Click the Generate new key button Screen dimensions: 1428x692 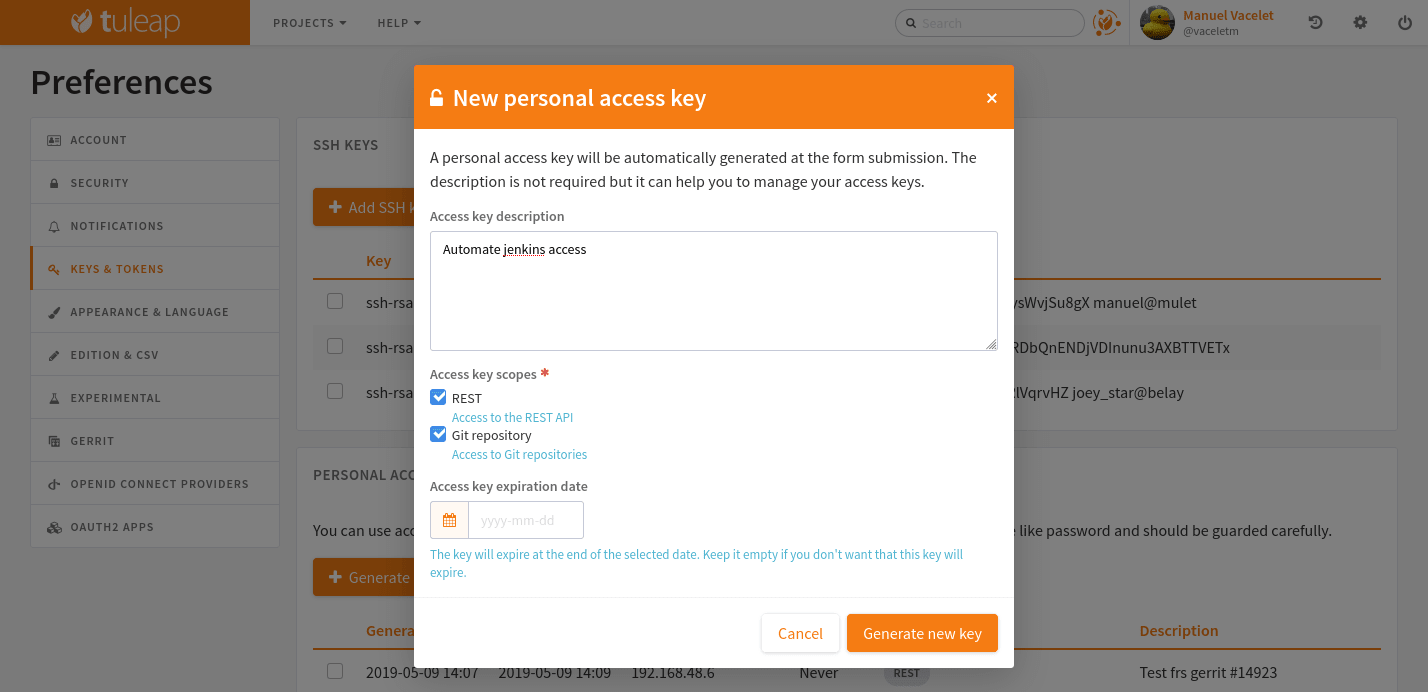pyautogui.click(x=921, y=633)
